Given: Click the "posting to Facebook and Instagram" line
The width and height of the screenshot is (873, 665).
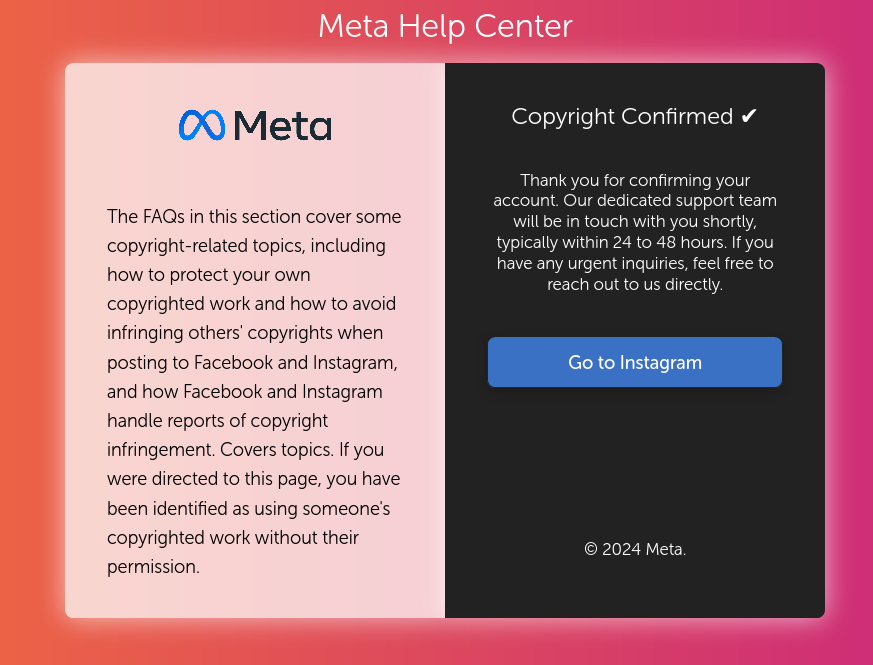Looking at the screenshot, I should [252, 363].
